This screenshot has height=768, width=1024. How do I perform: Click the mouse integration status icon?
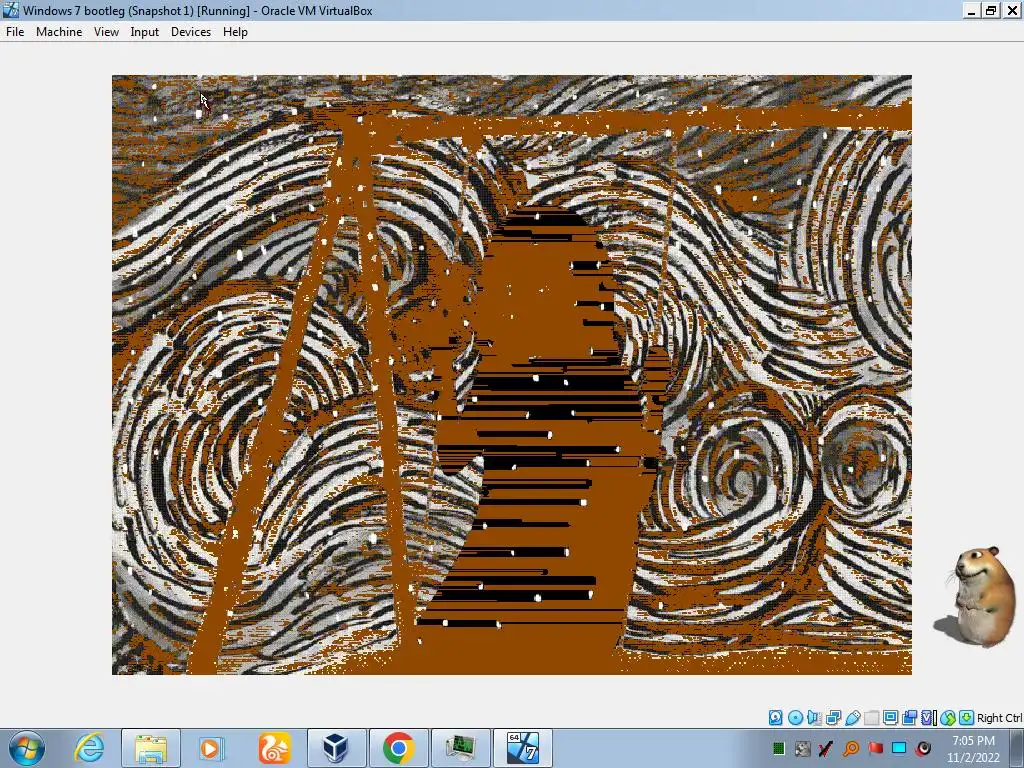click(948, 718)
